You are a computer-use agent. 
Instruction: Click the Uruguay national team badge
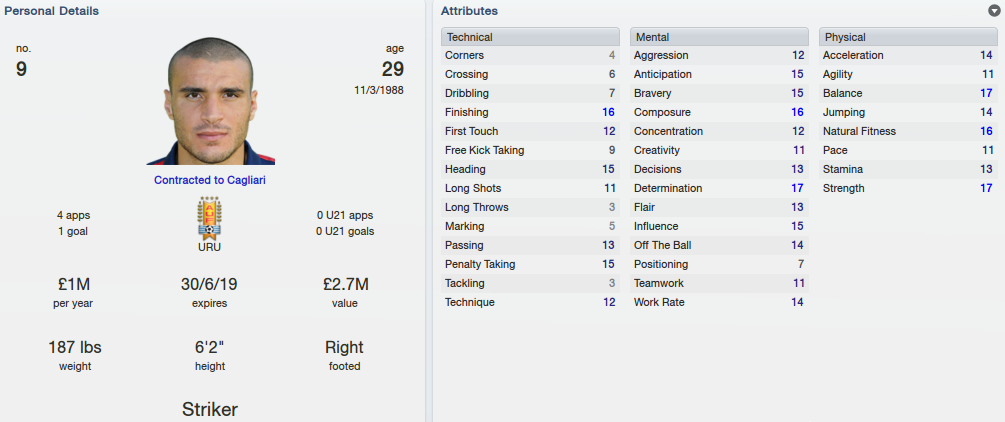(209, 218)
